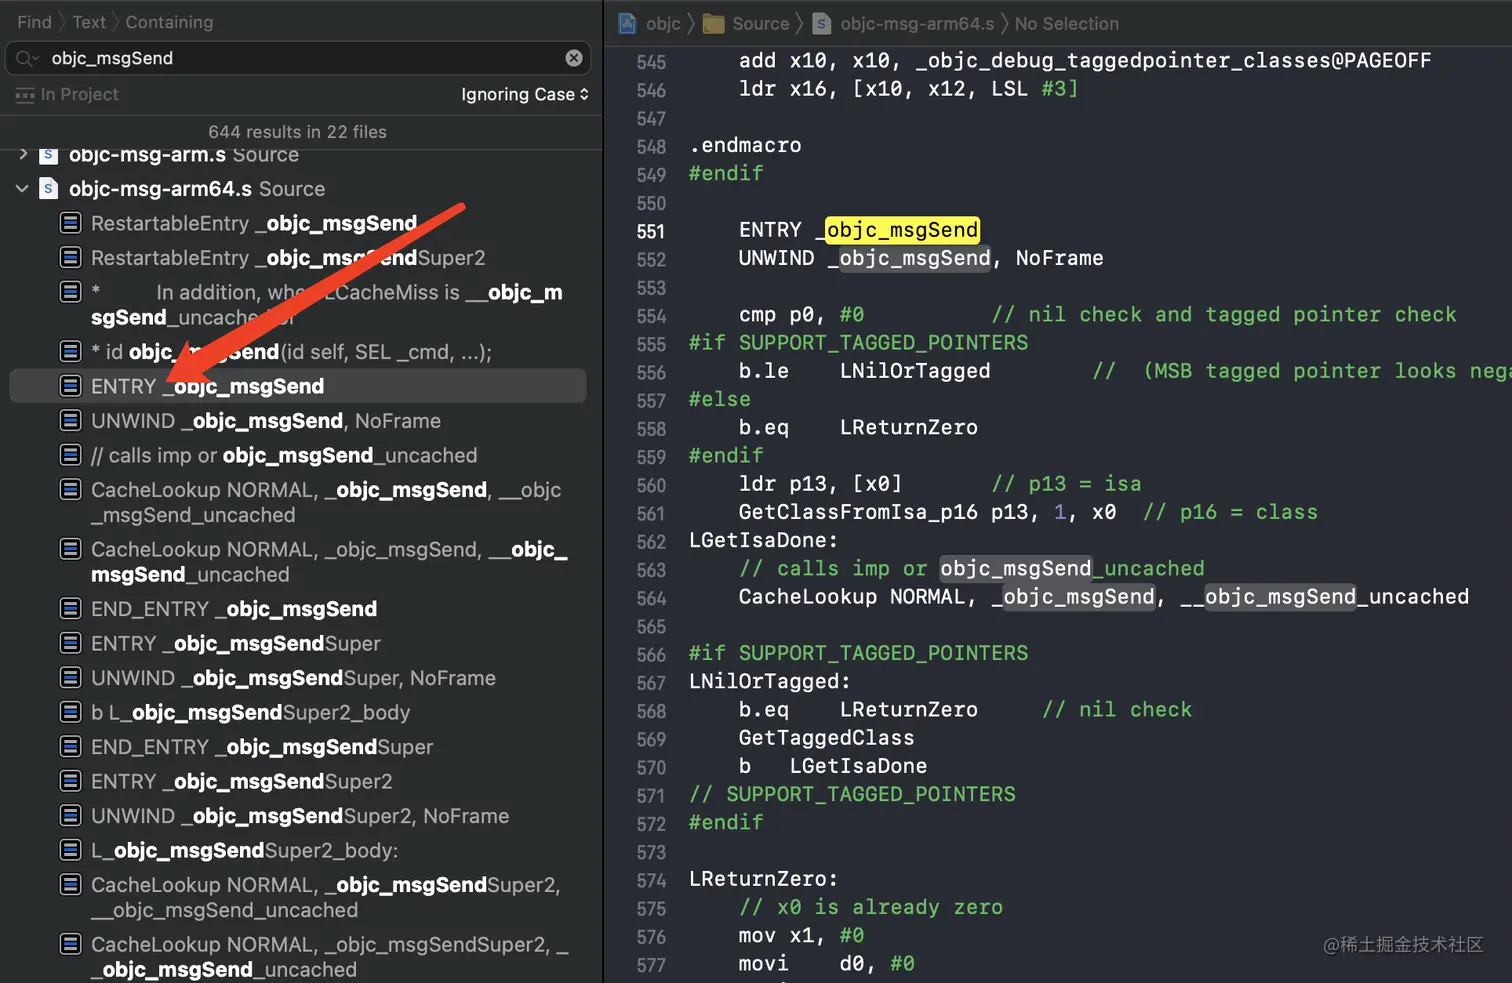Click line number 562 in gutter
The width and height of the screenshot is (1512, 983).
coord(651,541)
